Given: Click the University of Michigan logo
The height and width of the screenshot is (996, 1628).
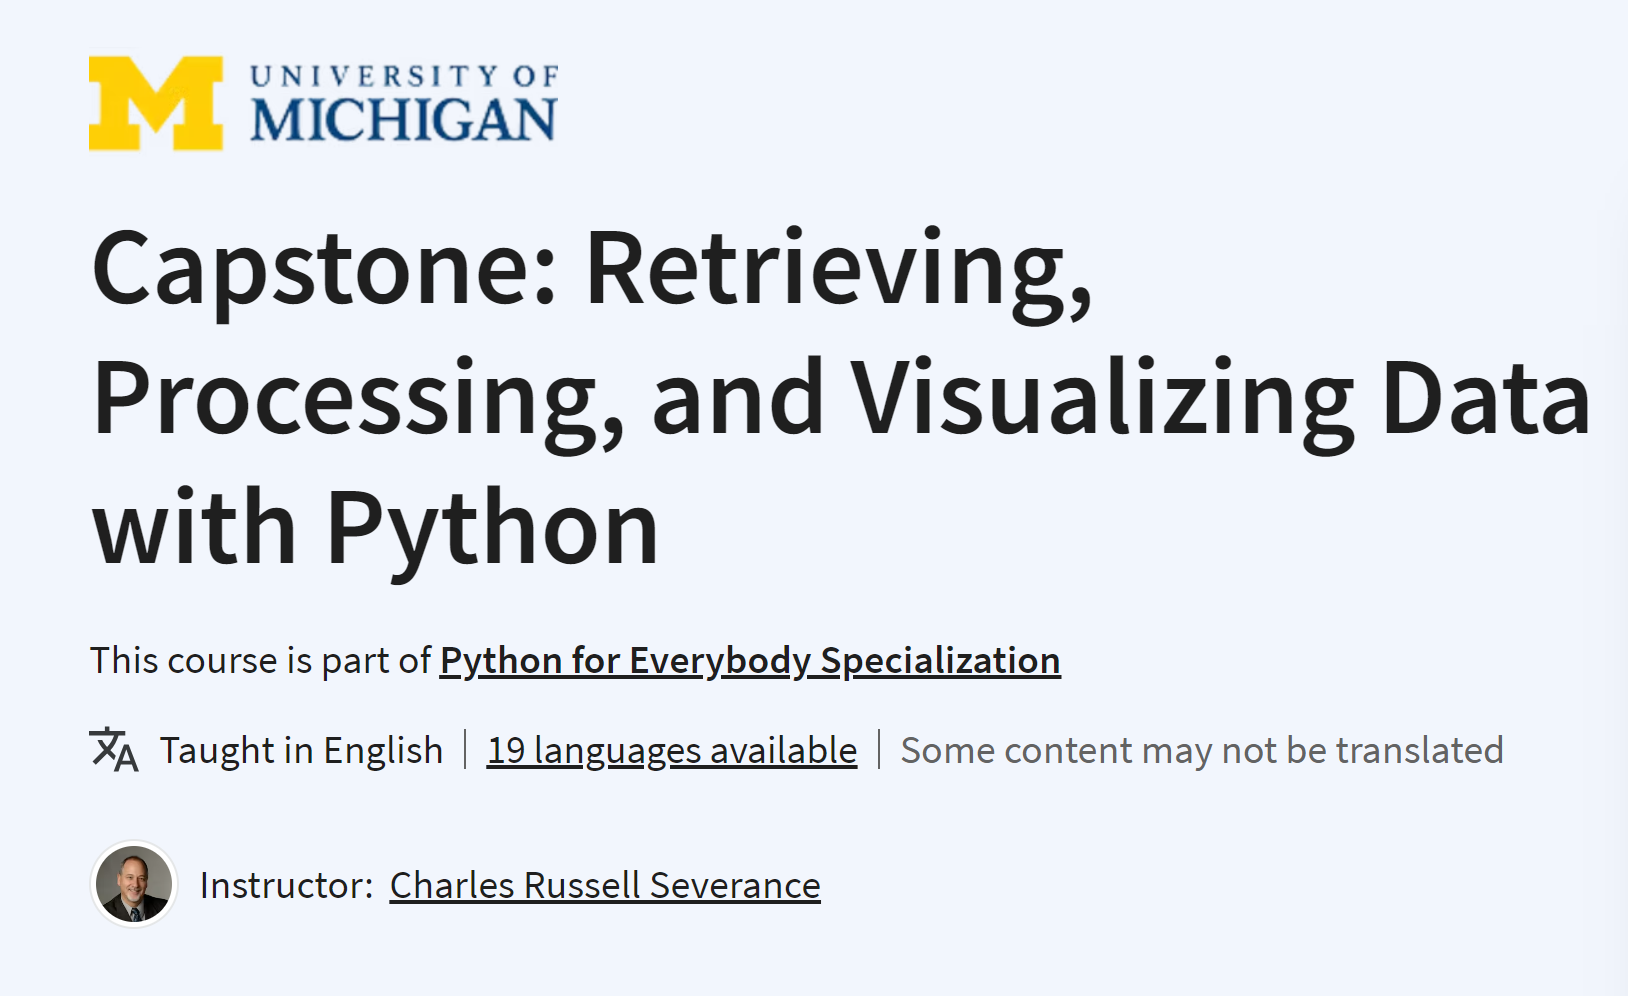Looking at the screenshot, I should tap(323, 103).
